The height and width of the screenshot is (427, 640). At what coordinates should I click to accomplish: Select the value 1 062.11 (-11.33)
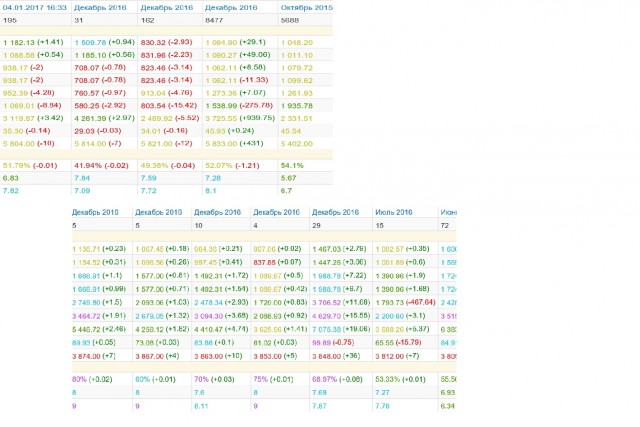(237, 80)
